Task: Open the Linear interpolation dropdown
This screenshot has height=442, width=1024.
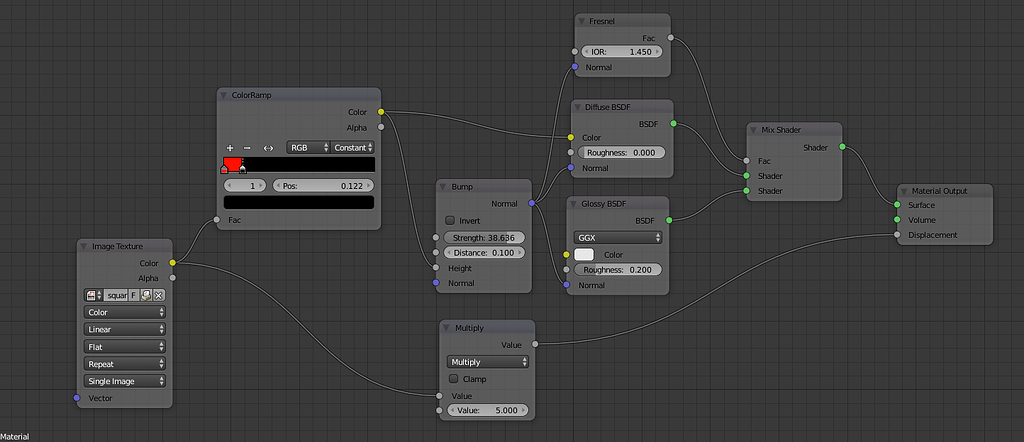Action: [125, 330]
